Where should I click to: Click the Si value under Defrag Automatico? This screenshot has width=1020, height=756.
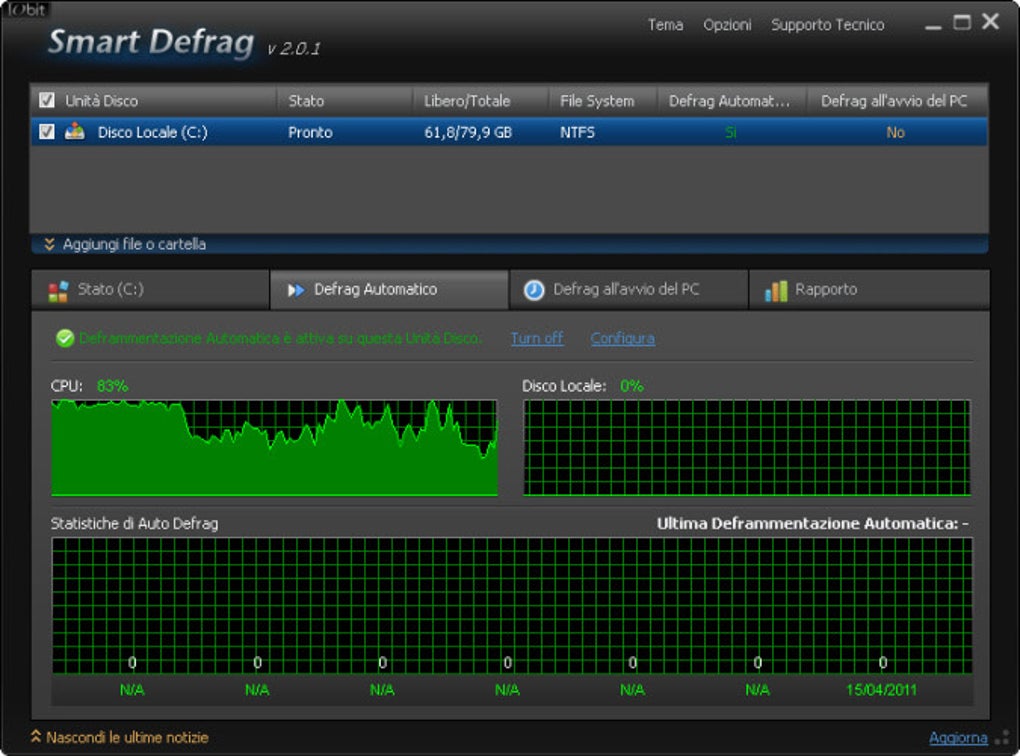pos(731,132)
